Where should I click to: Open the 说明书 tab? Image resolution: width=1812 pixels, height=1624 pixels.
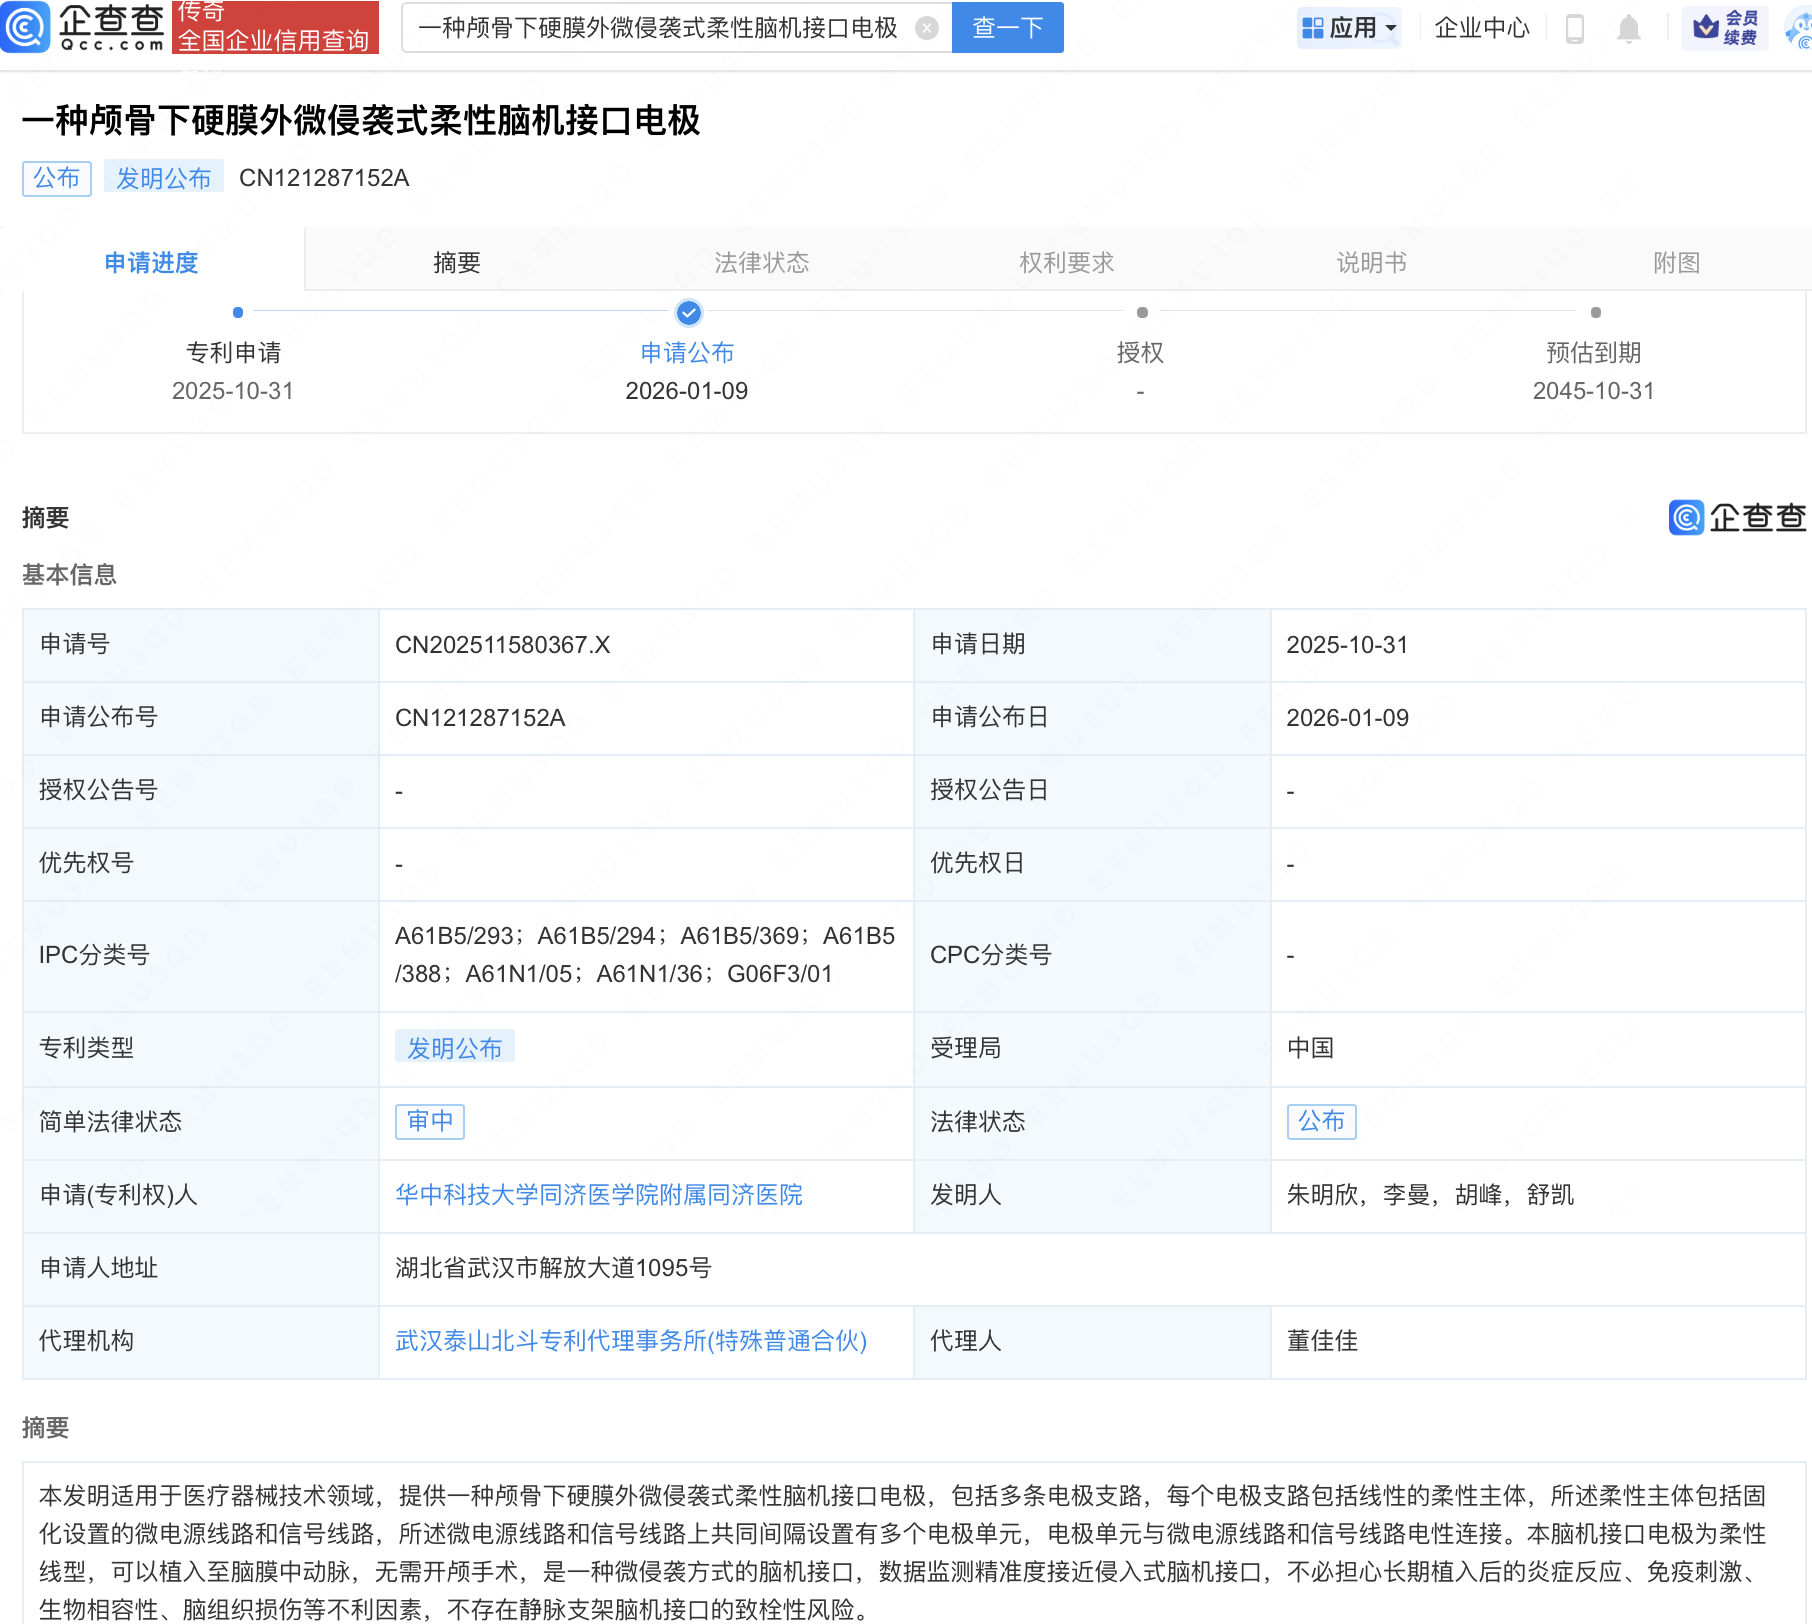point(1371,262)
